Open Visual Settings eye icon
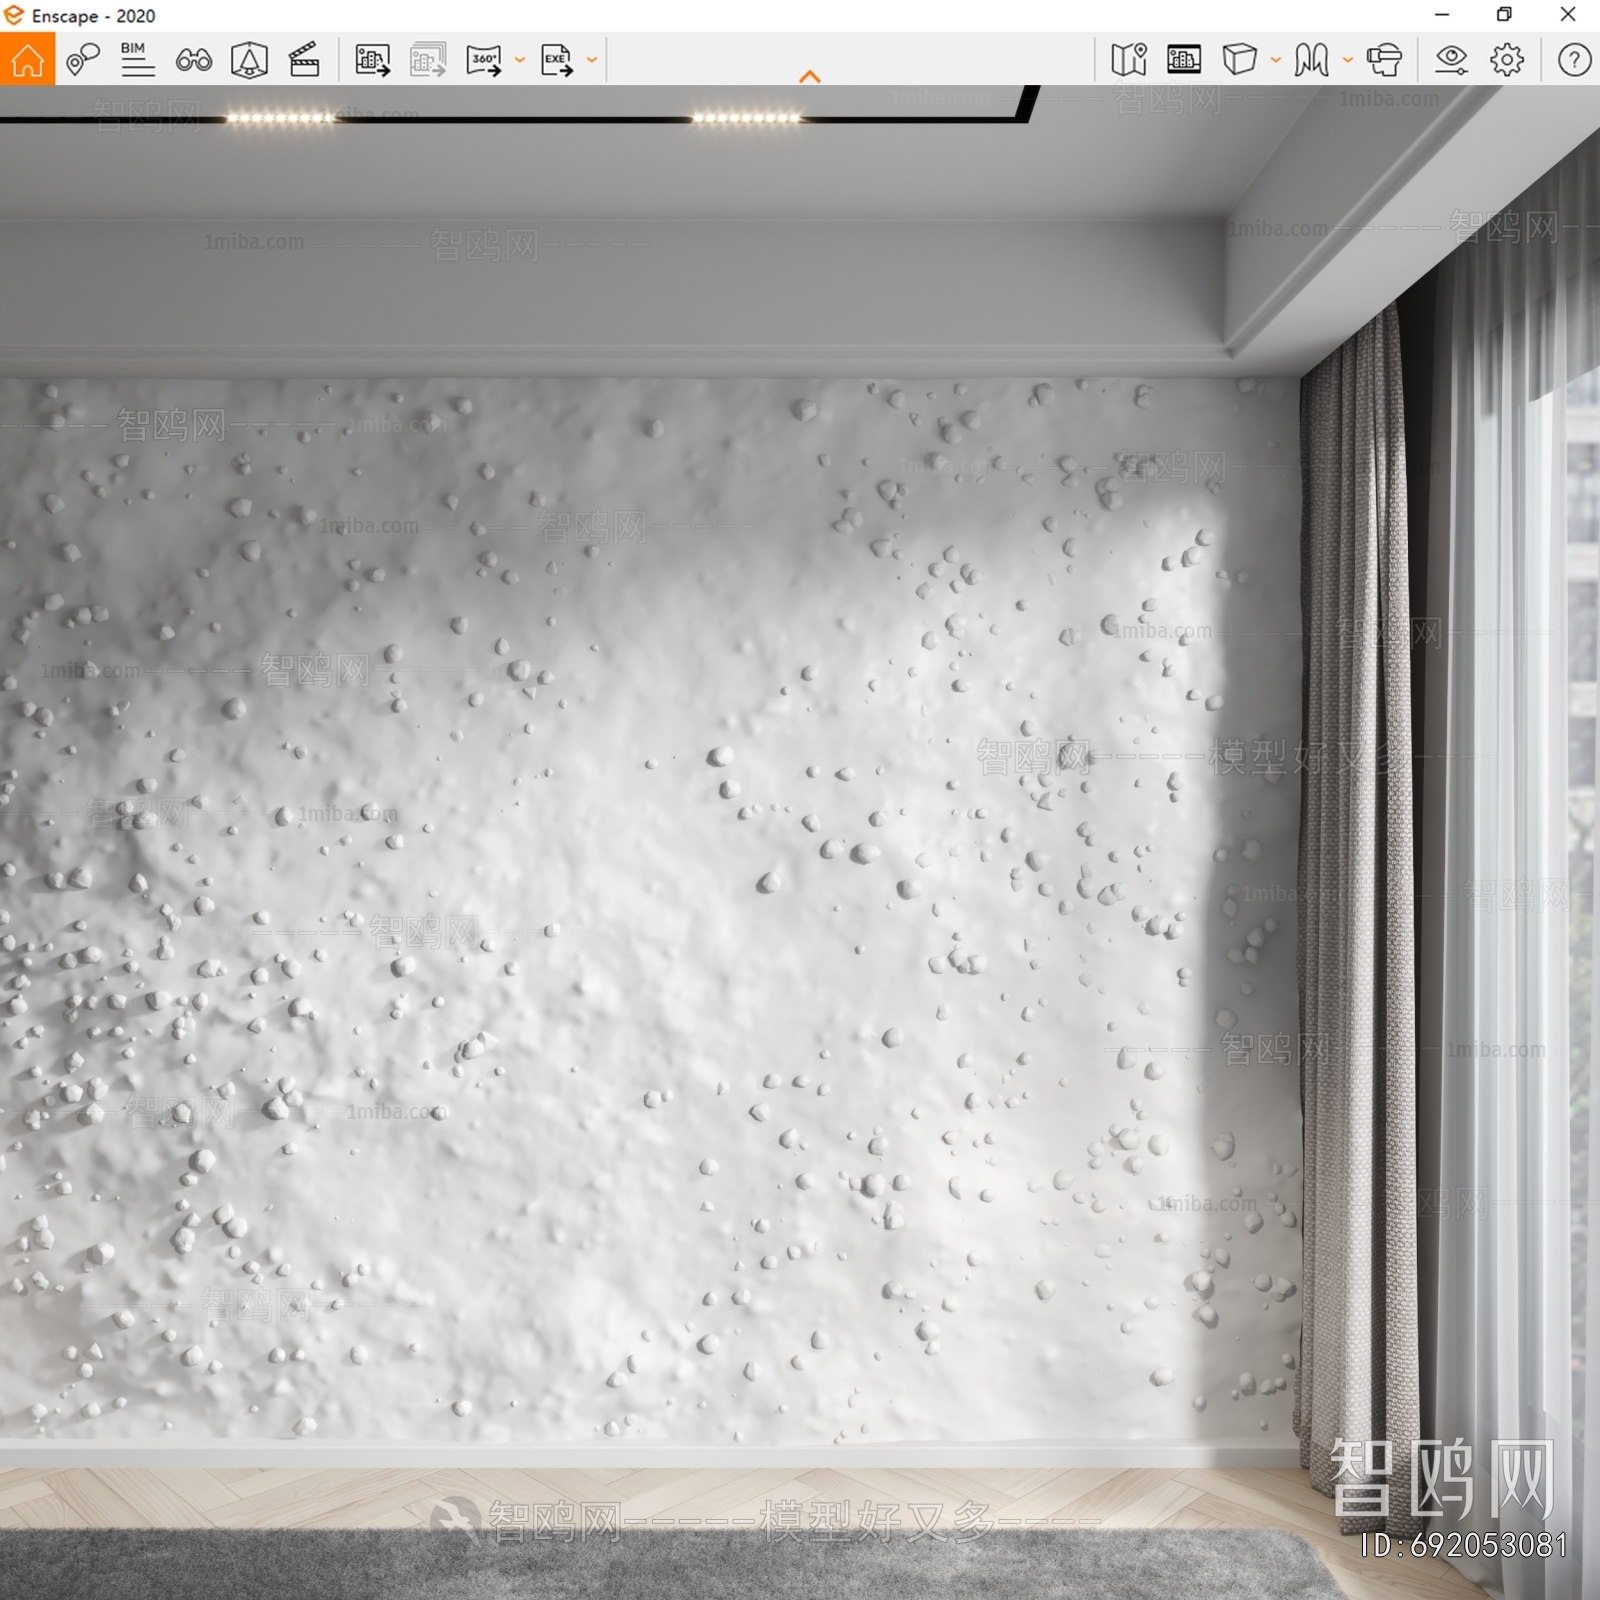Screen dimensions: 1600x1600 coord(1451,60)
